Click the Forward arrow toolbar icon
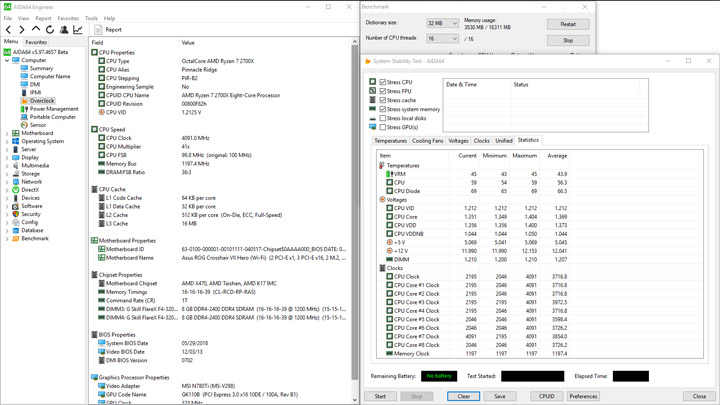 click(x=22, y=30)
